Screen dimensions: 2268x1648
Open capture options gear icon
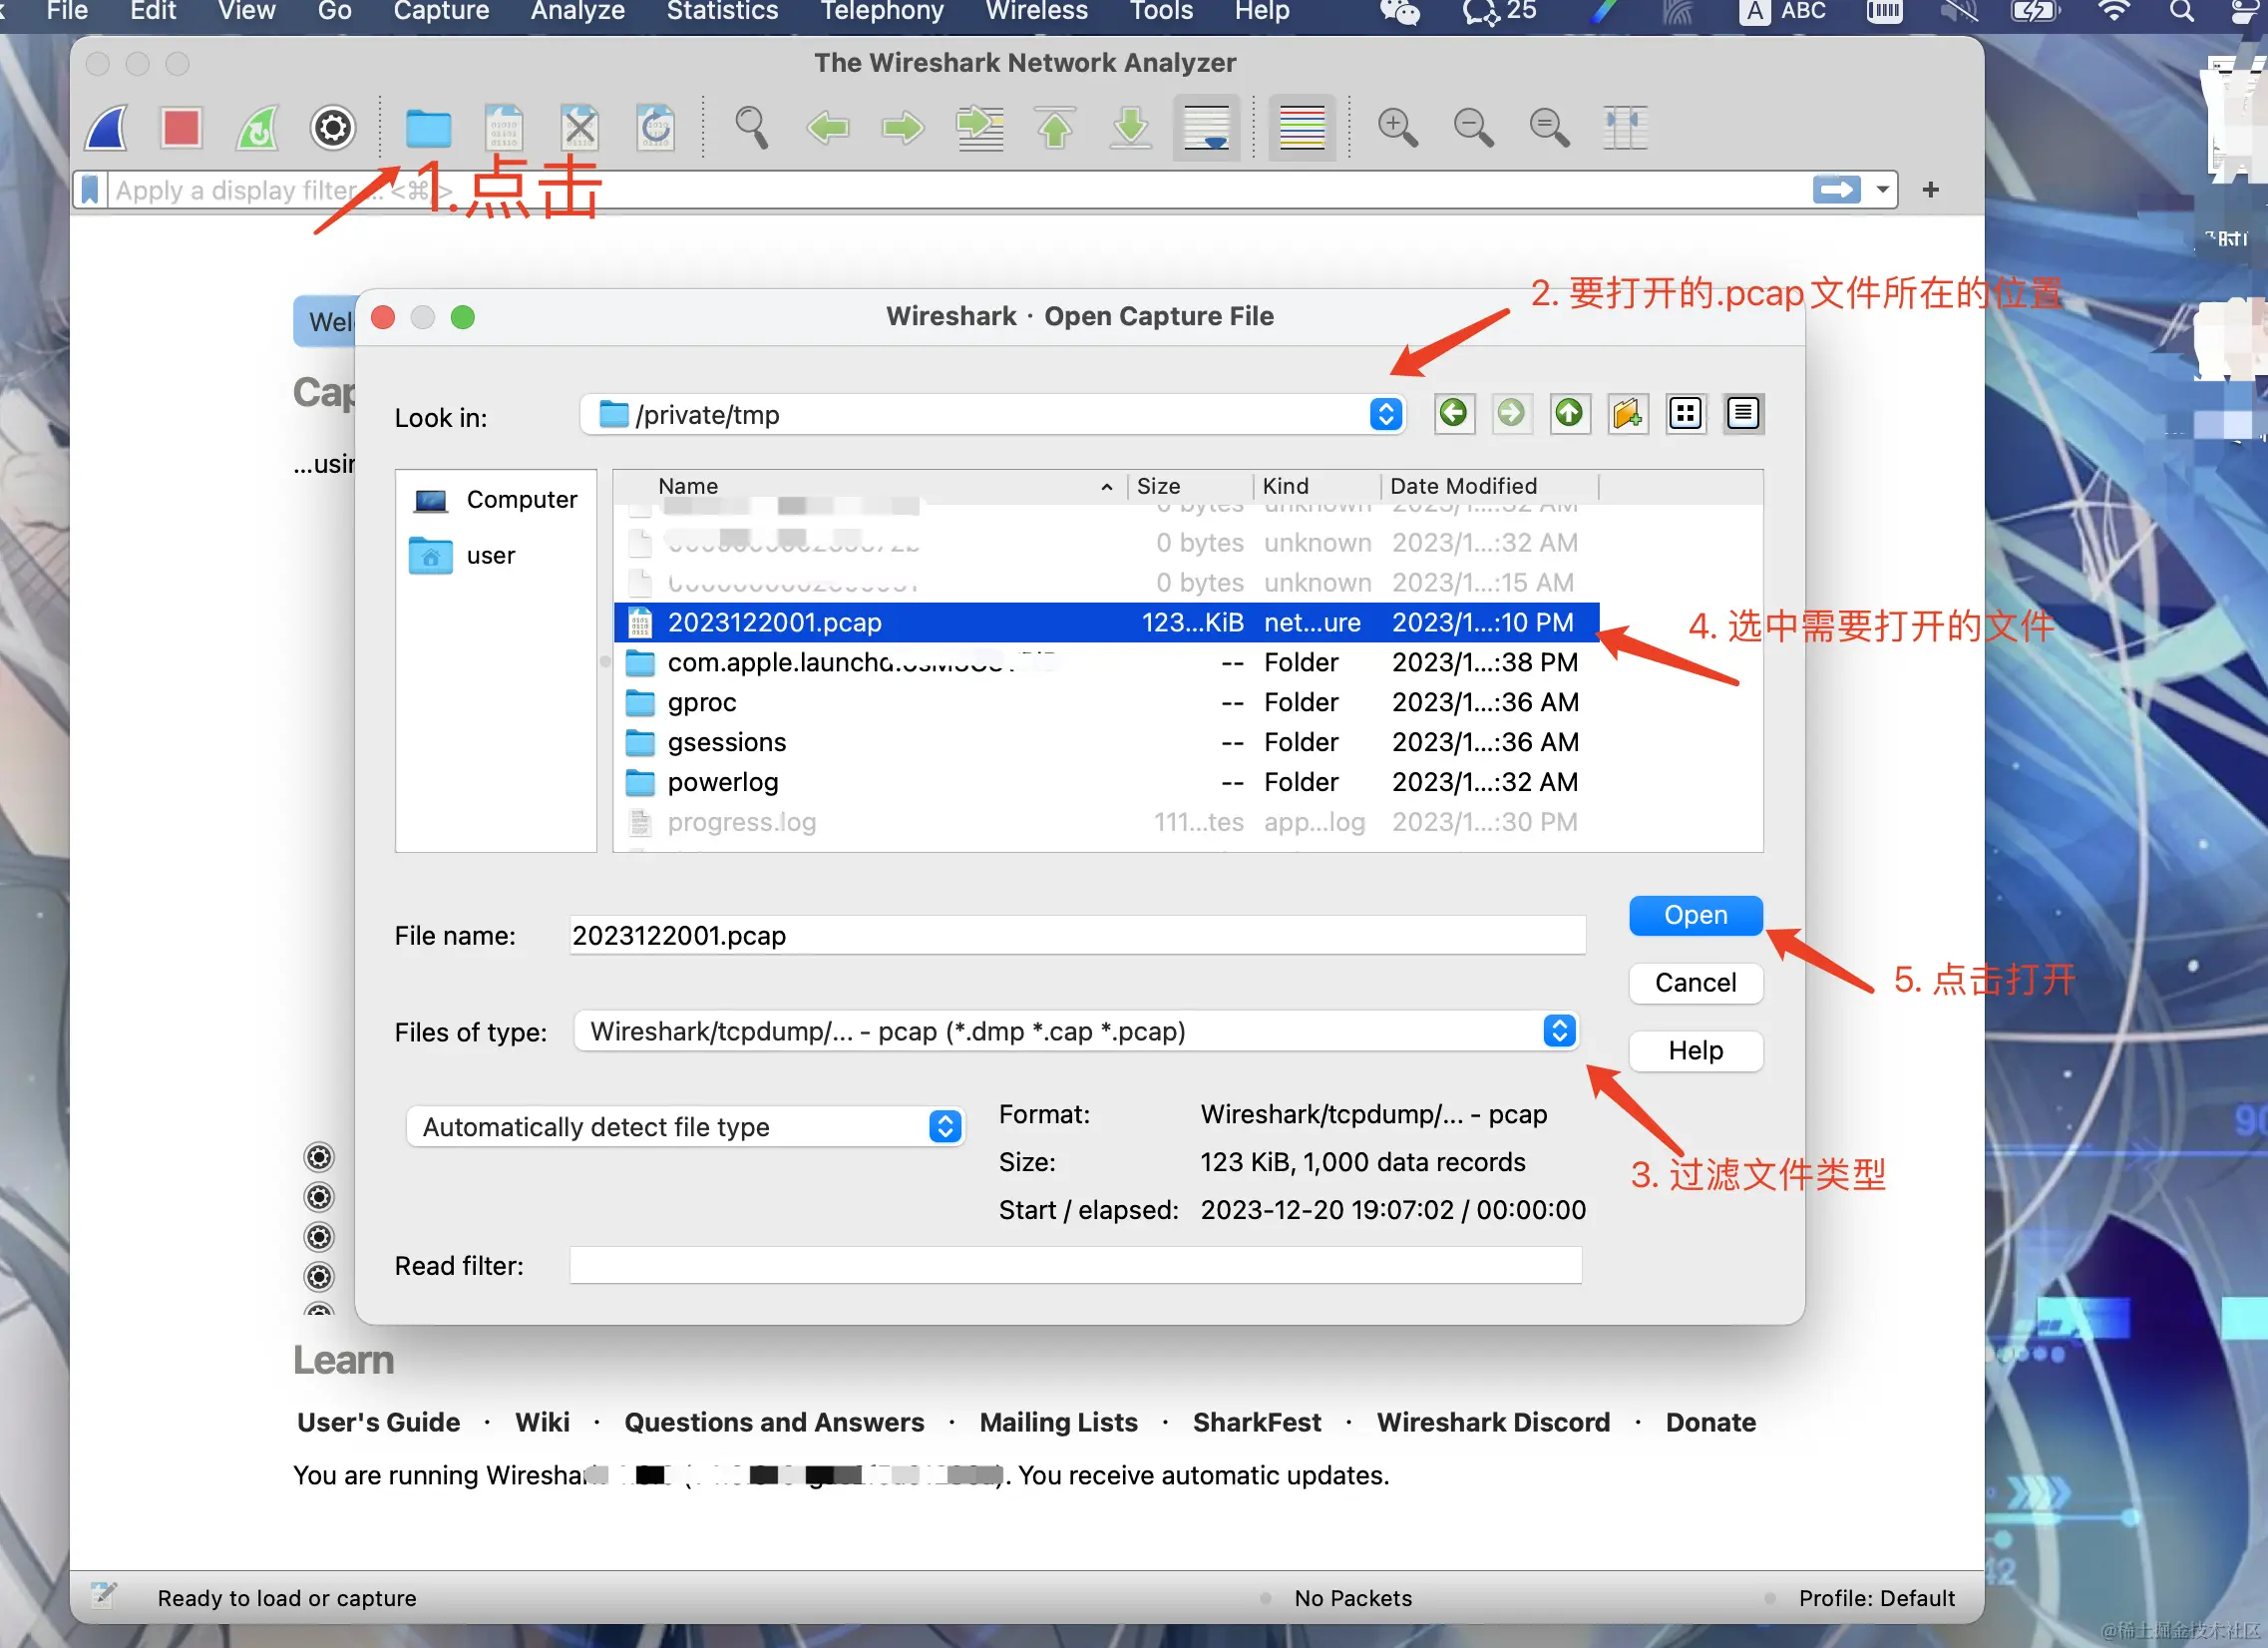click(332, 128)
